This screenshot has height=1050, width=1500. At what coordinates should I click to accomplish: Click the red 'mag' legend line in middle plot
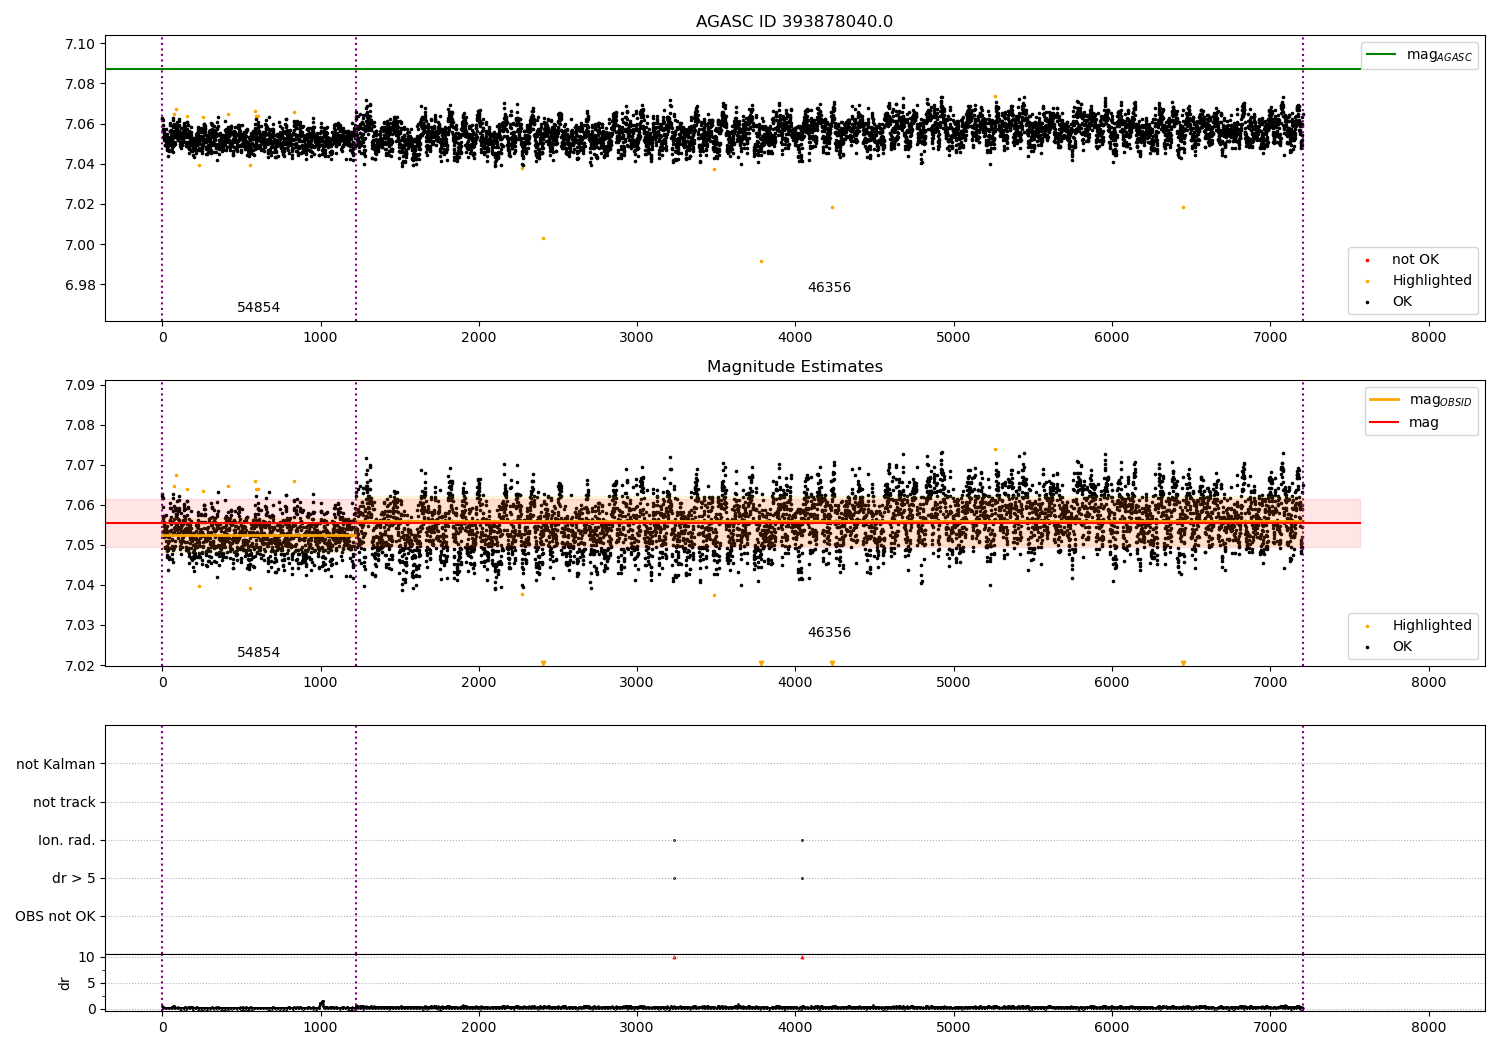click(x=1384, y=423)
